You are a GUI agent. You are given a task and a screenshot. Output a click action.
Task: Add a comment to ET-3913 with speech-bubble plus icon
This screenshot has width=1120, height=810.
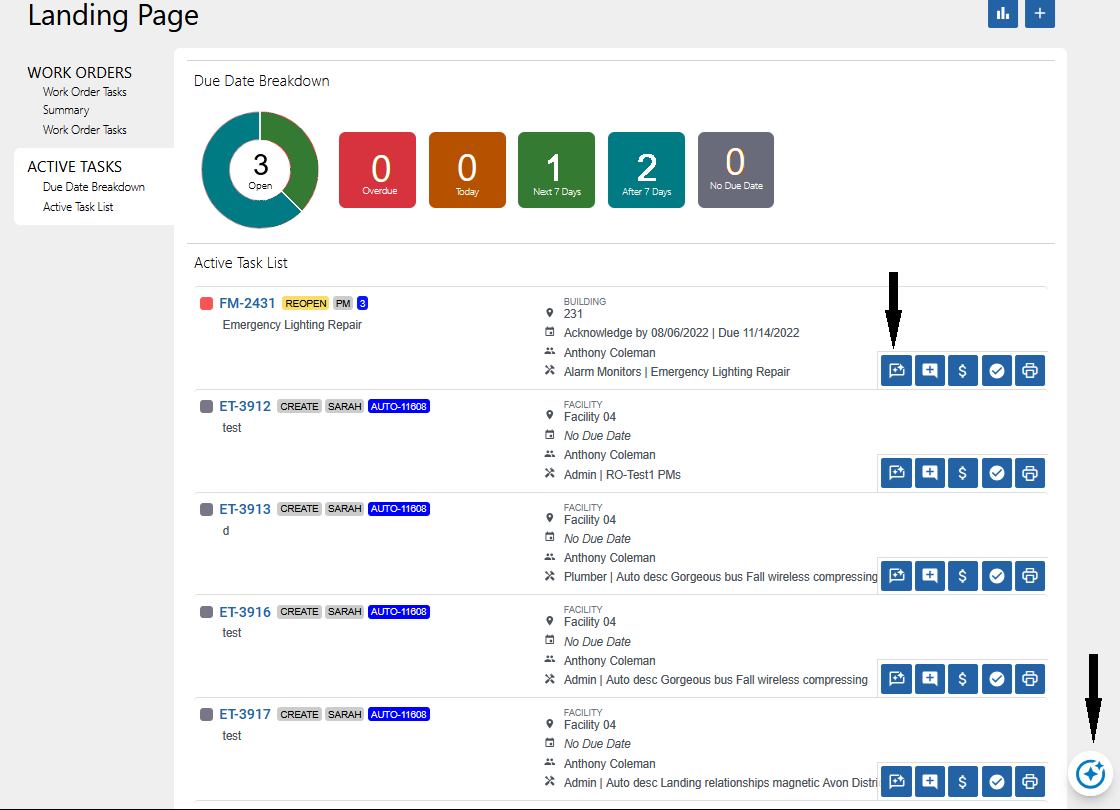(929, 575)
